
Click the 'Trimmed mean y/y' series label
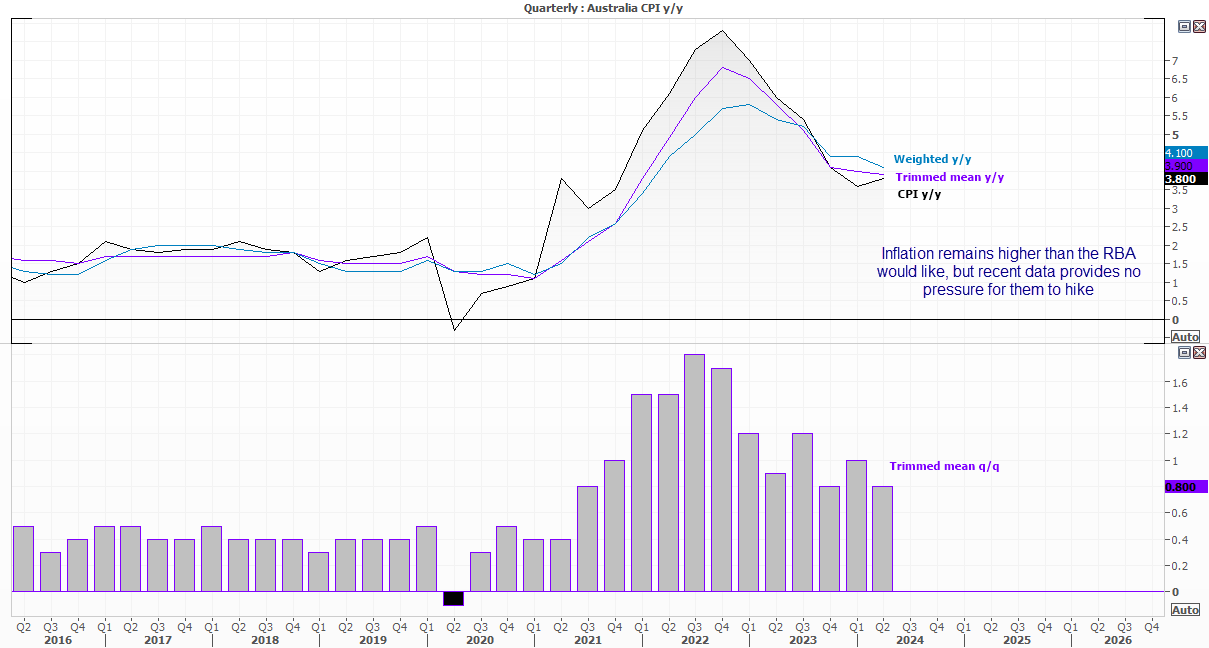click(950, 177)
